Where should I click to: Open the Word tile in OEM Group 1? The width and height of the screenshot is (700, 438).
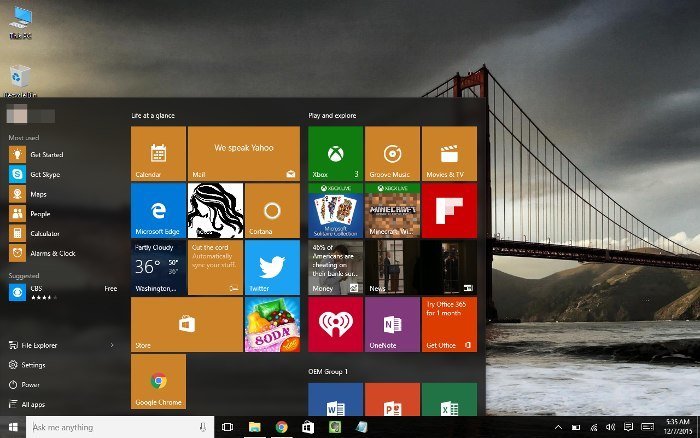click(335, 399)
